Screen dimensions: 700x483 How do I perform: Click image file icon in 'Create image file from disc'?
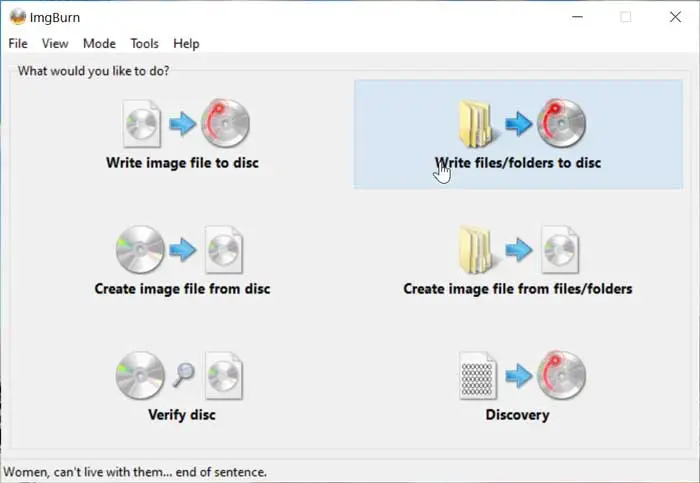224,250
